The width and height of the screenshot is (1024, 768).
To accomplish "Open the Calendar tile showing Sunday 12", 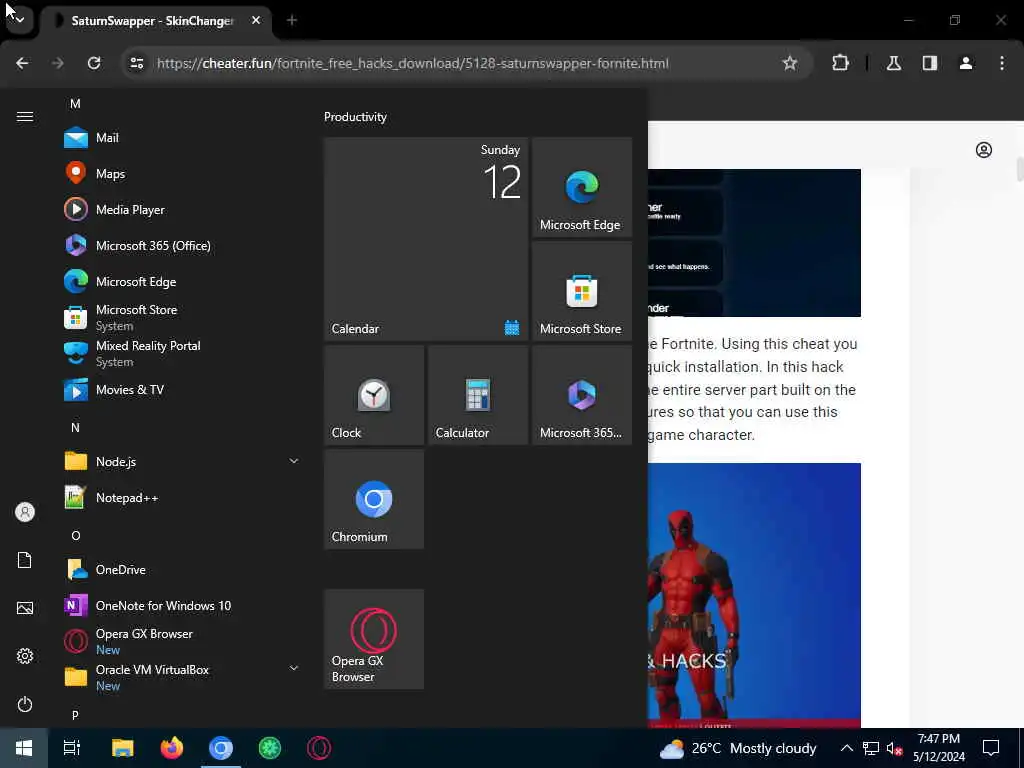I will 426,239.
